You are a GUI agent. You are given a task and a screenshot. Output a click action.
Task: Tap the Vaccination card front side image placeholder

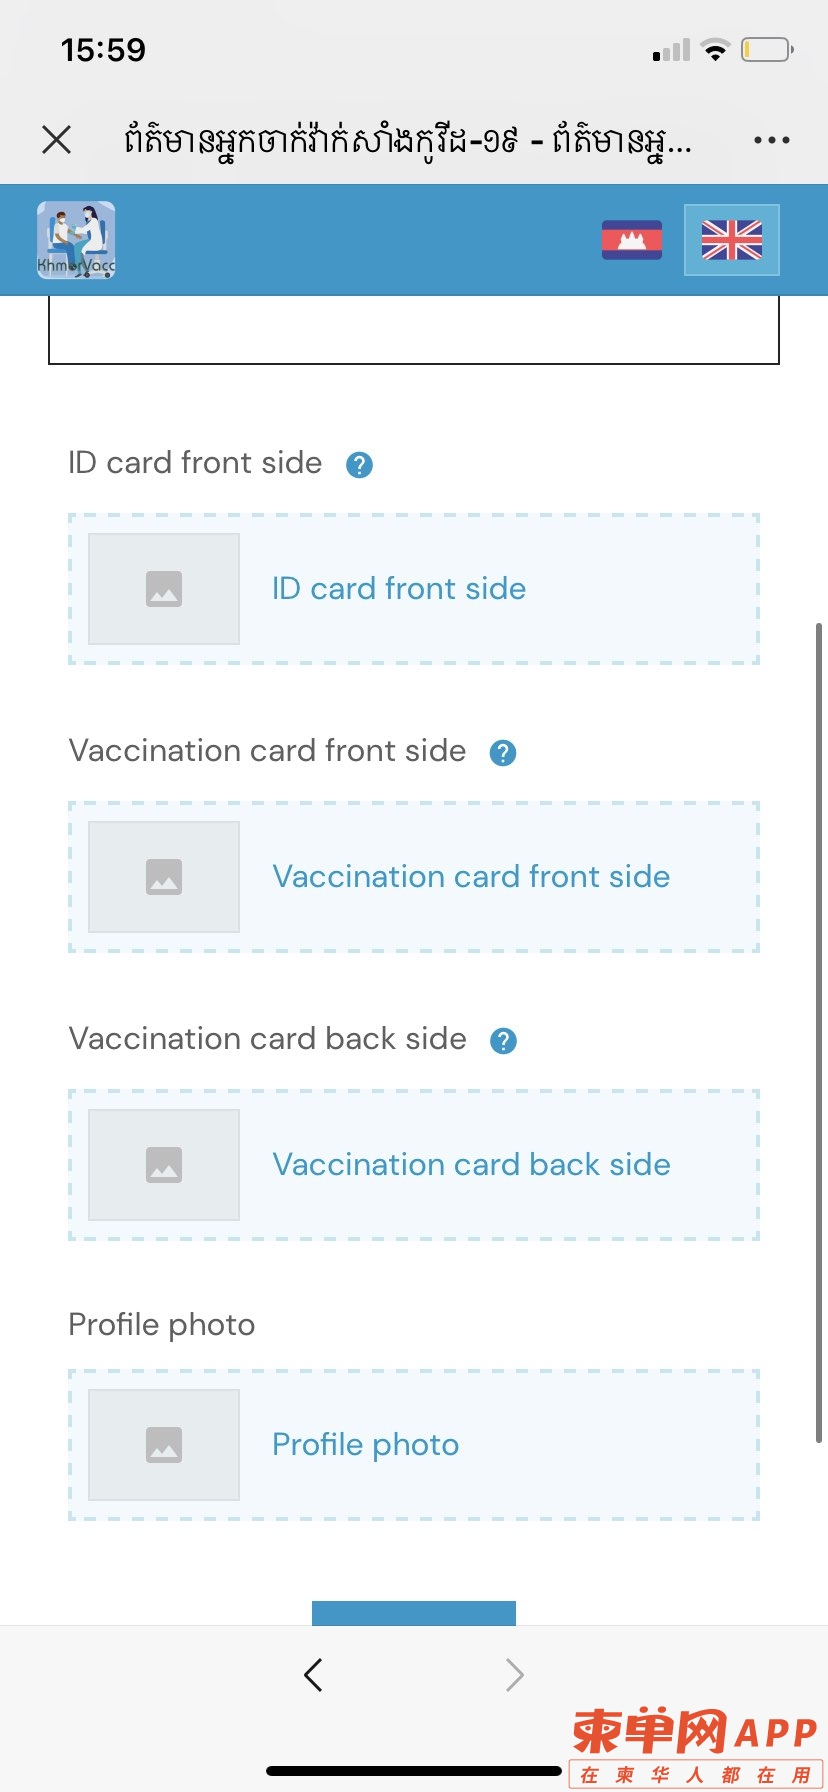pyautogui.click(x=164, y=877)
